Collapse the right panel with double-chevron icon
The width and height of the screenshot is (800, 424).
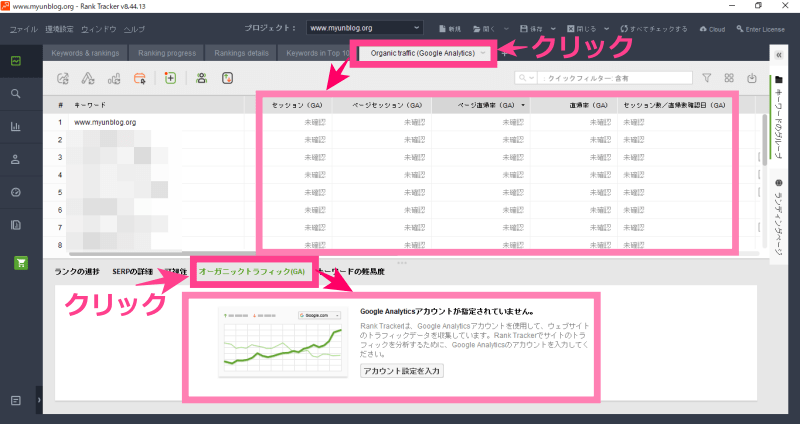click(779, 55)
